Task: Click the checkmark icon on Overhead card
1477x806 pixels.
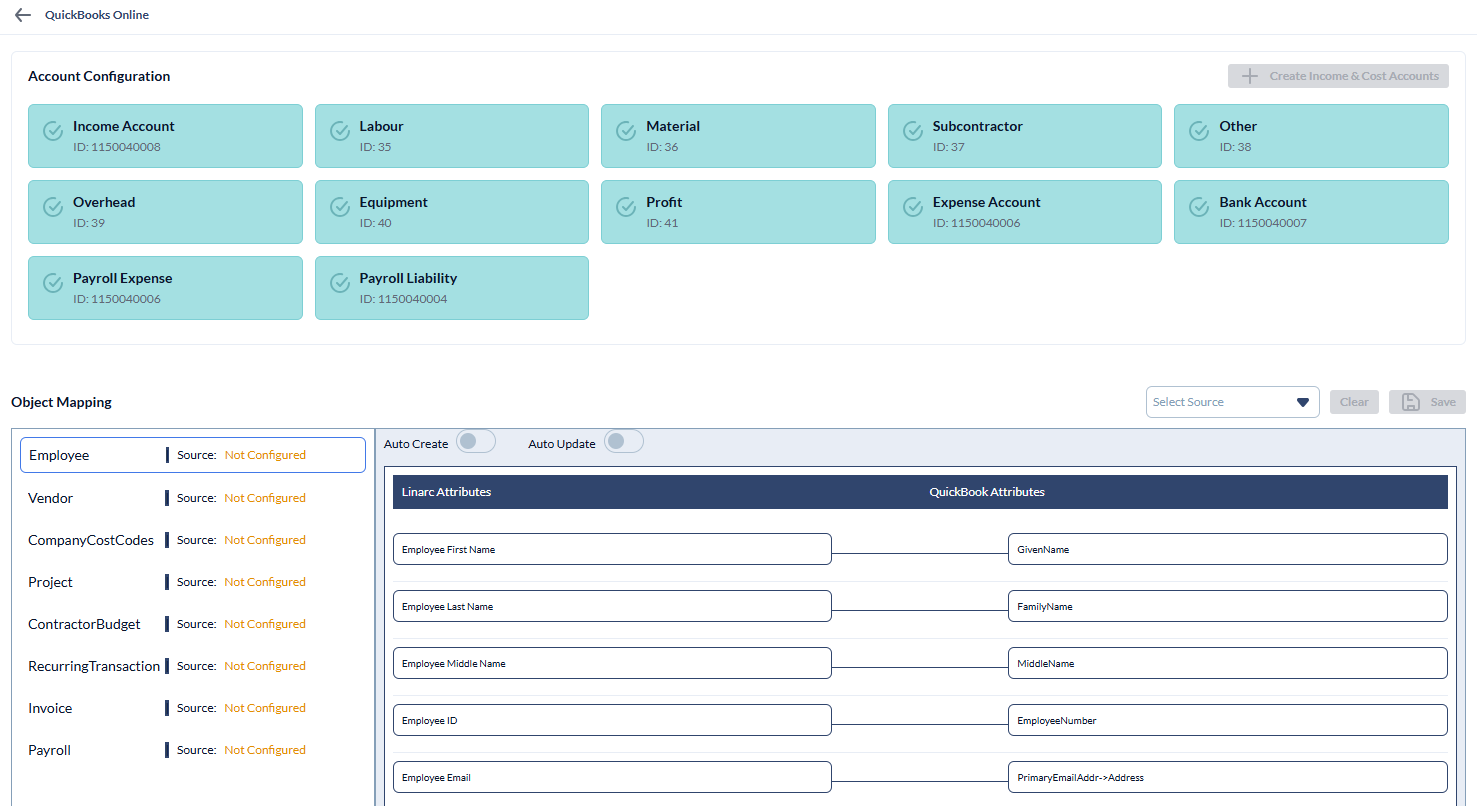Action: click(53, 207)
